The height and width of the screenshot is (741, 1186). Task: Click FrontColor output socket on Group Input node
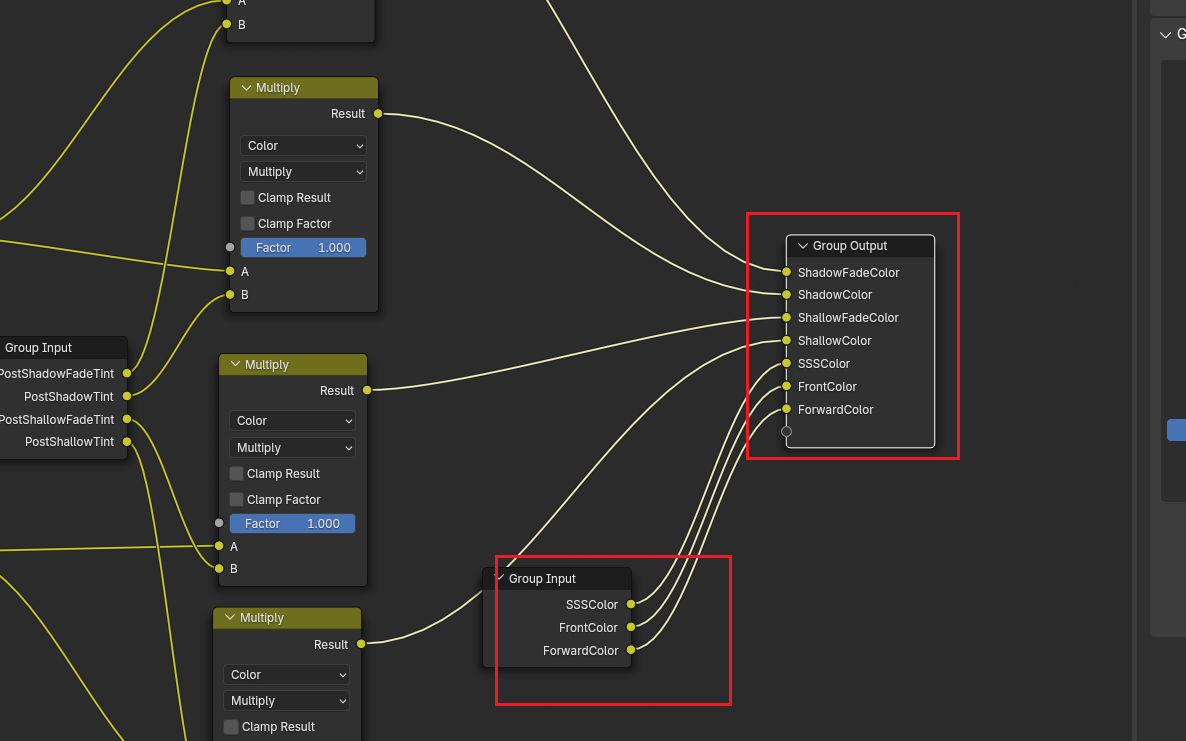[631, 627]
